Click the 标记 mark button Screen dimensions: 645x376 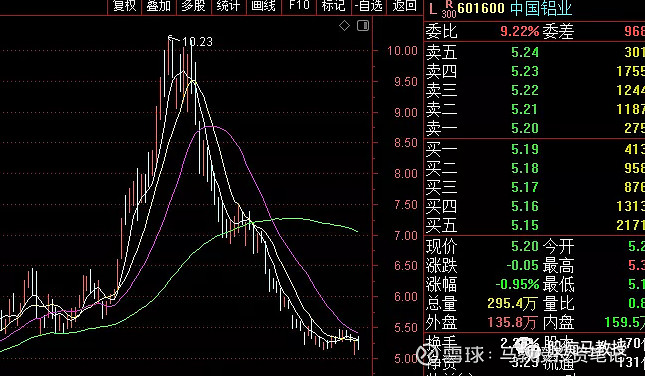click(334, 6)
